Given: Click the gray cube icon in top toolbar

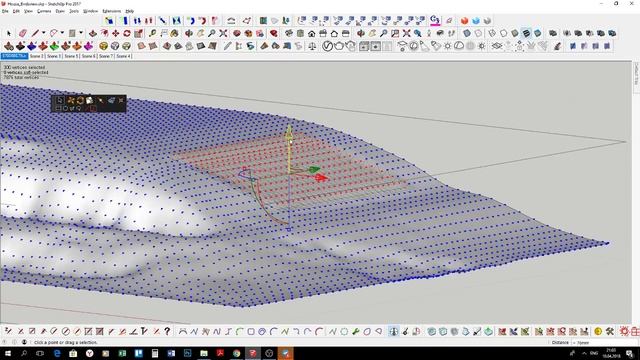Looking at the screenshot, I should pyautogui.click(x=487, y=20).
